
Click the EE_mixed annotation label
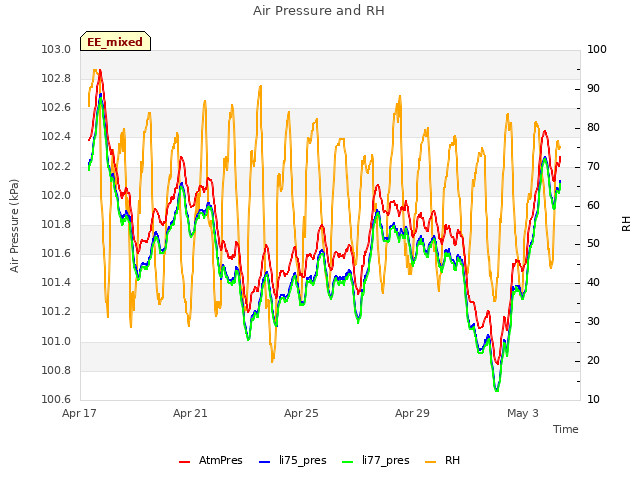click(116, 42)
